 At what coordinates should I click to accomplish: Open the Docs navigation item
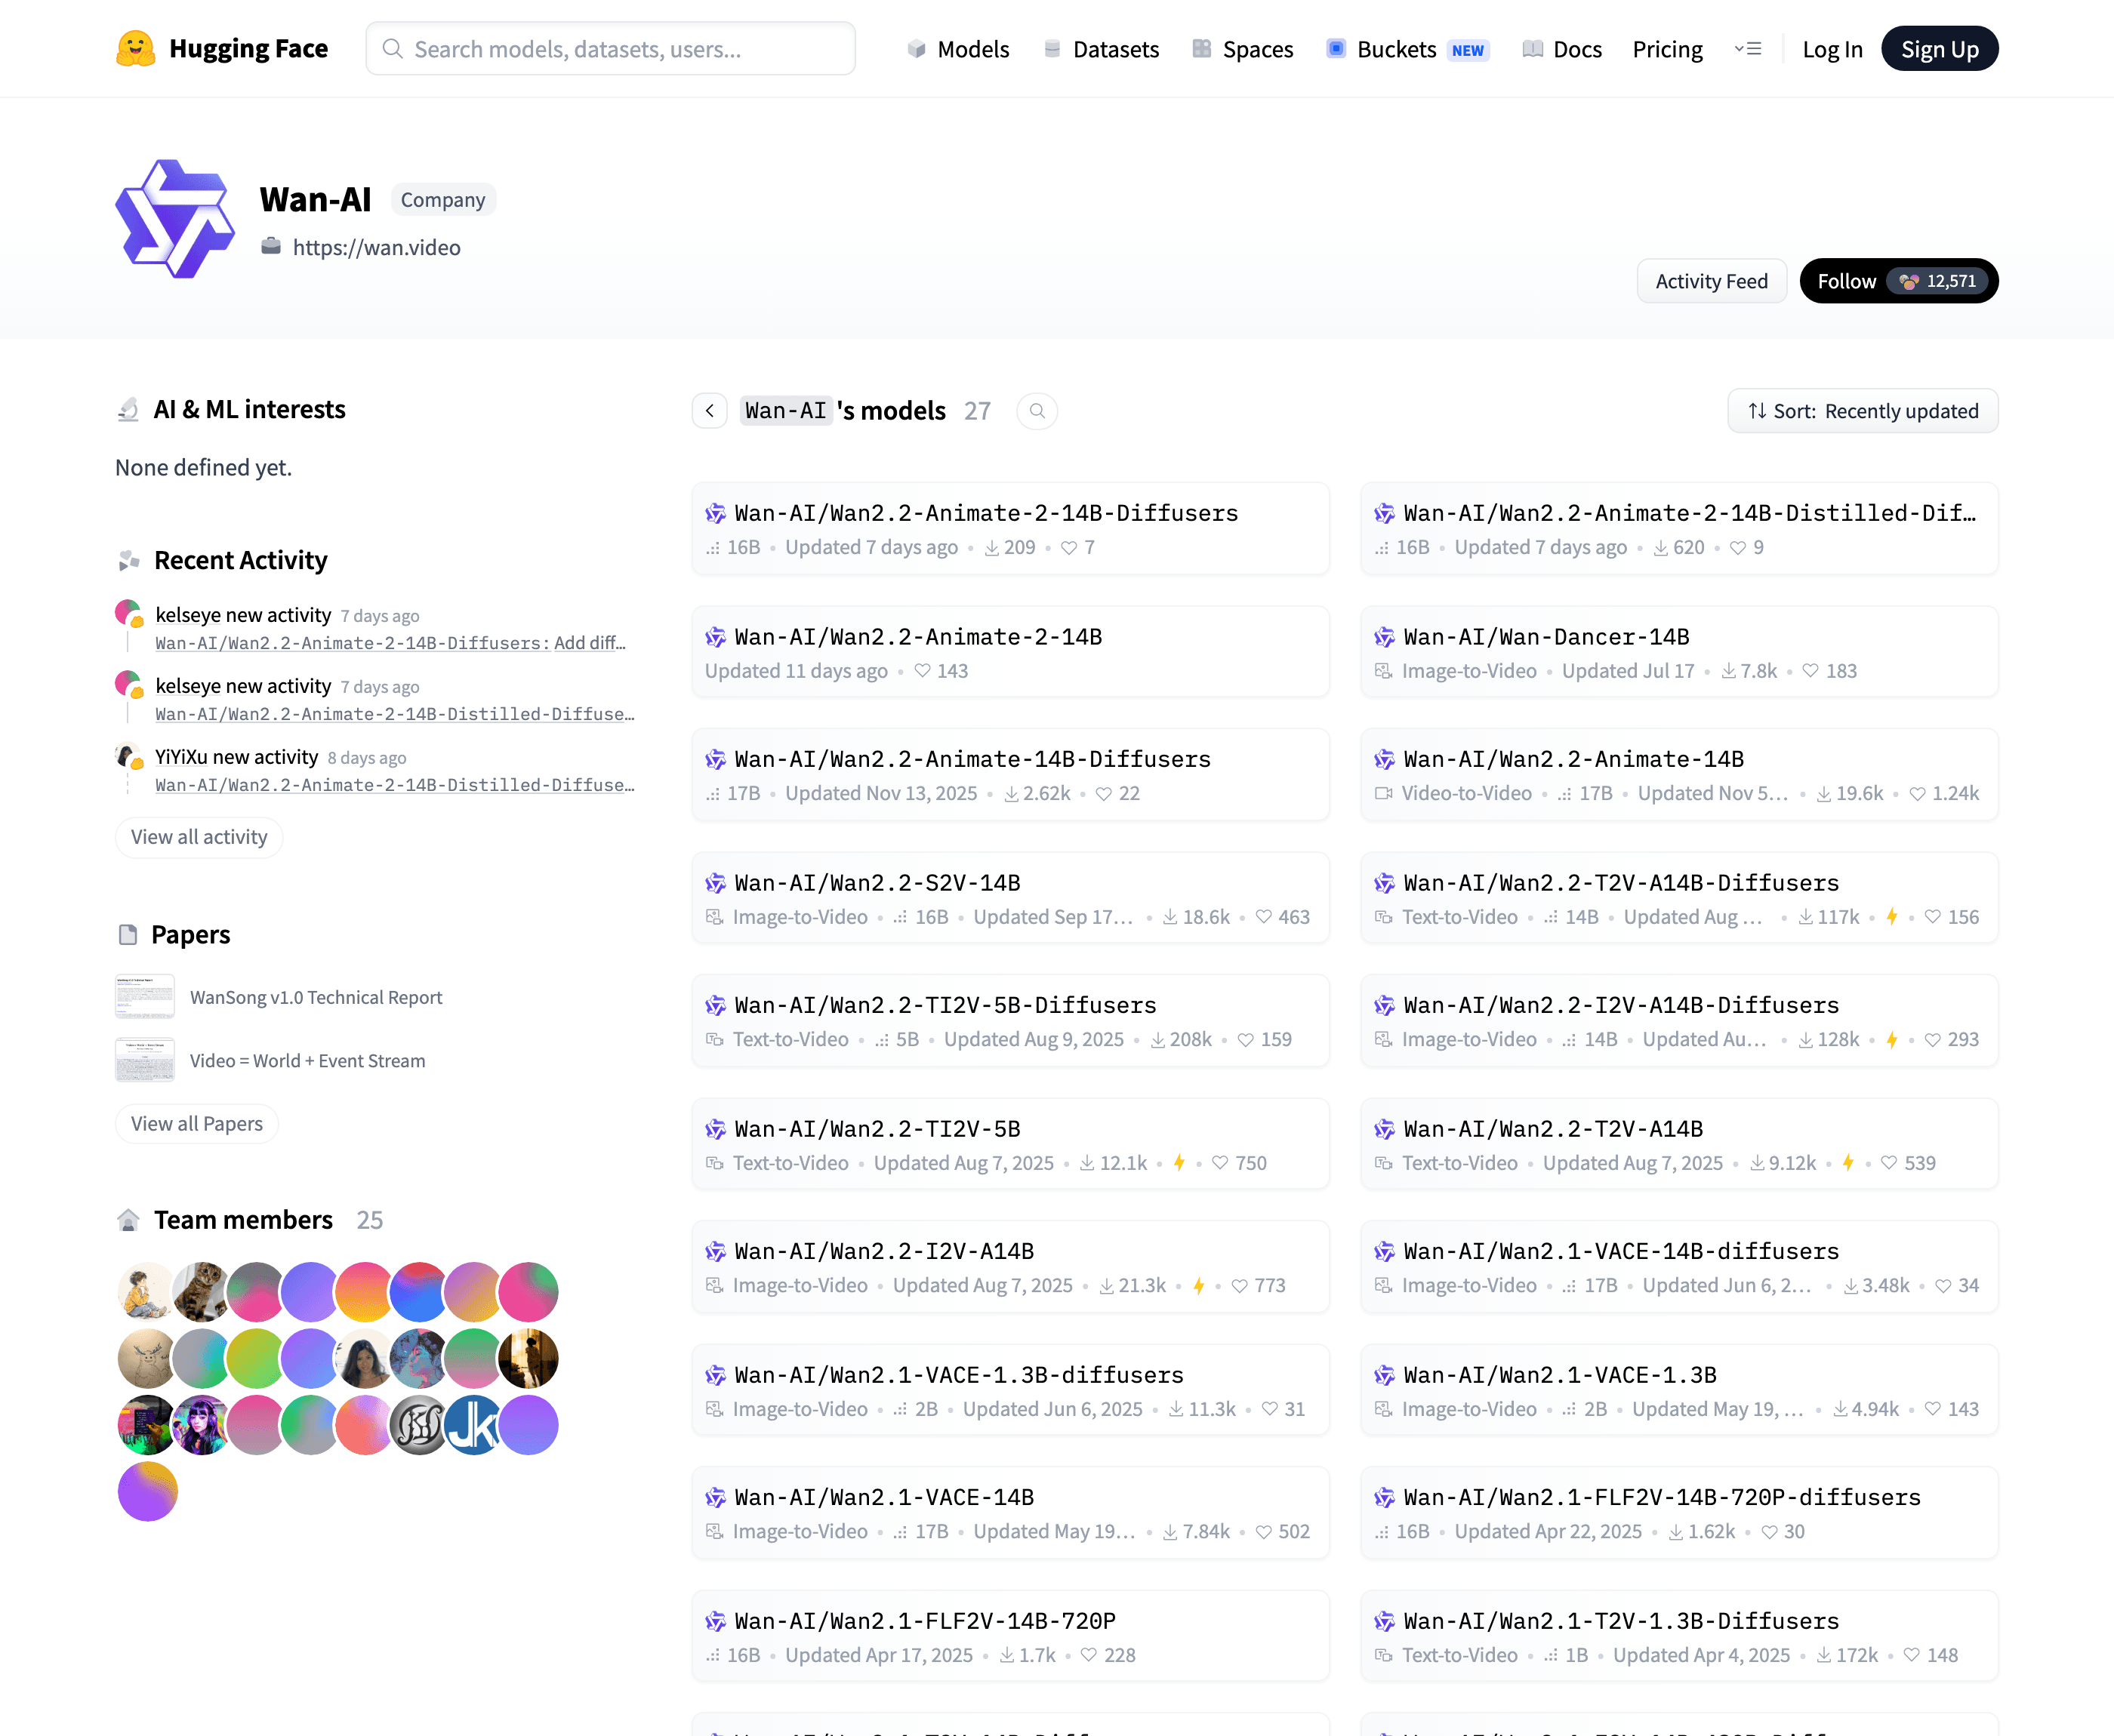click(1562, 49)
